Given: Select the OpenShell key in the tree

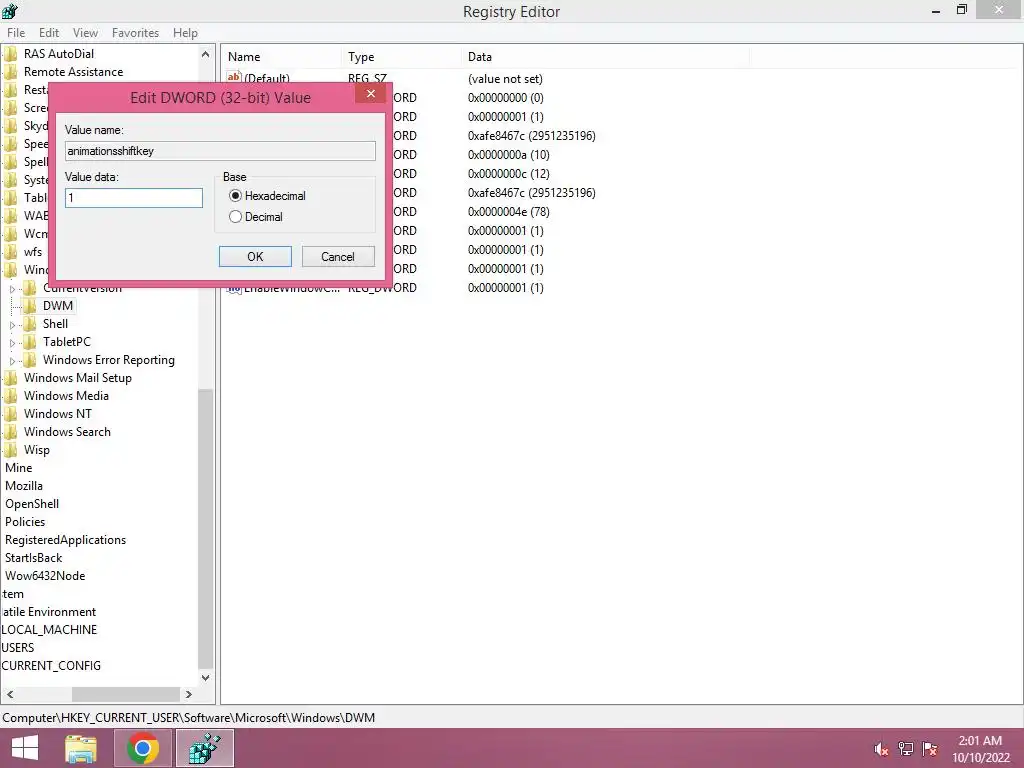Looking at the screenshot, I should point(32,504).
